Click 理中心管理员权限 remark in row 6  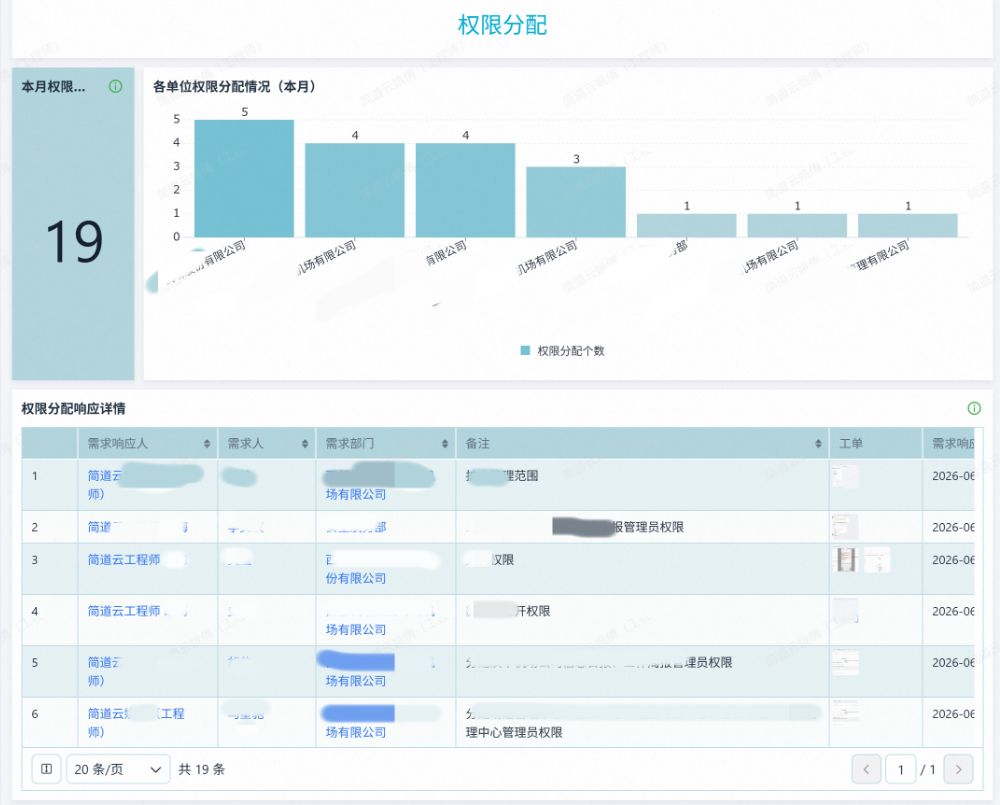click(514, 732)
